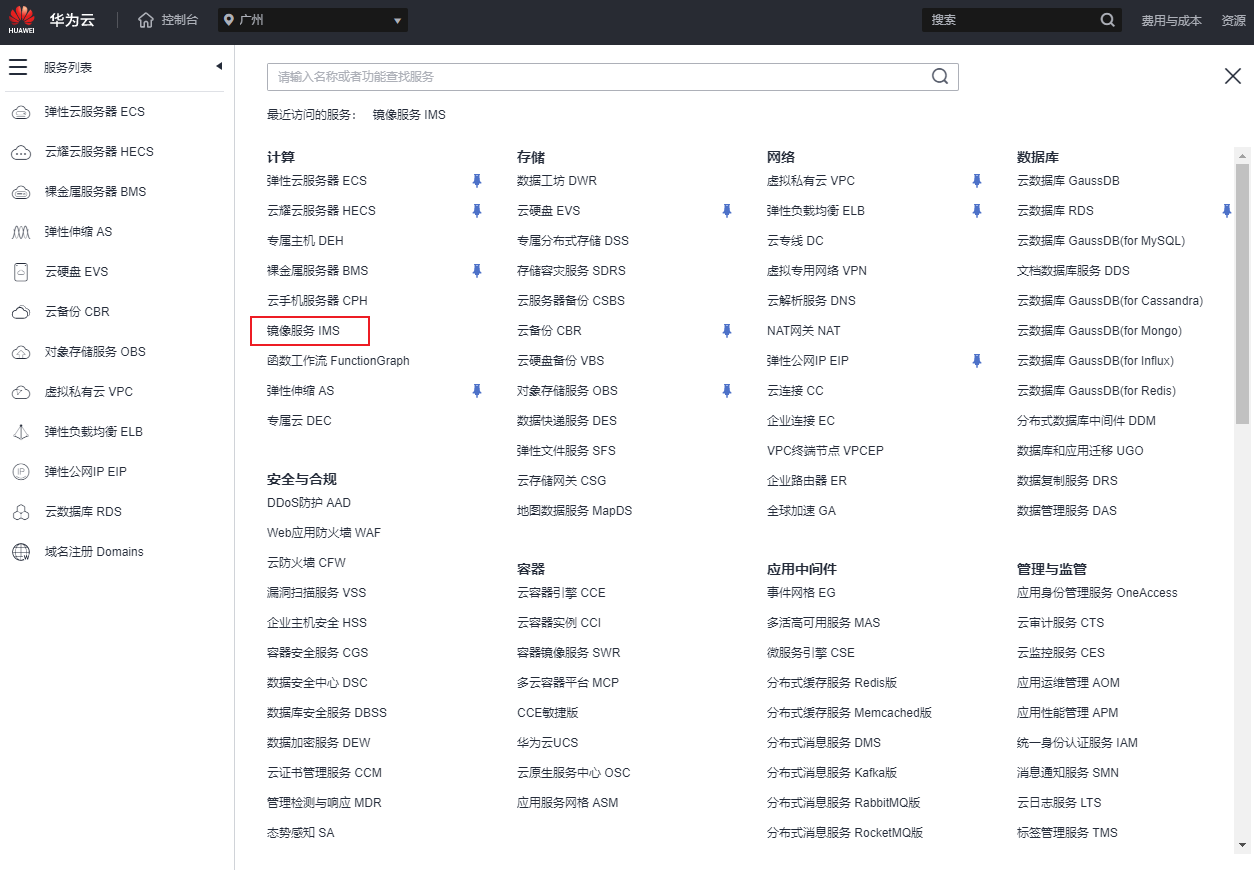Toggle the pin for 云数据库 RDS
Viewport: 1254px width, 870px height.
click(x=1227, y=211)
